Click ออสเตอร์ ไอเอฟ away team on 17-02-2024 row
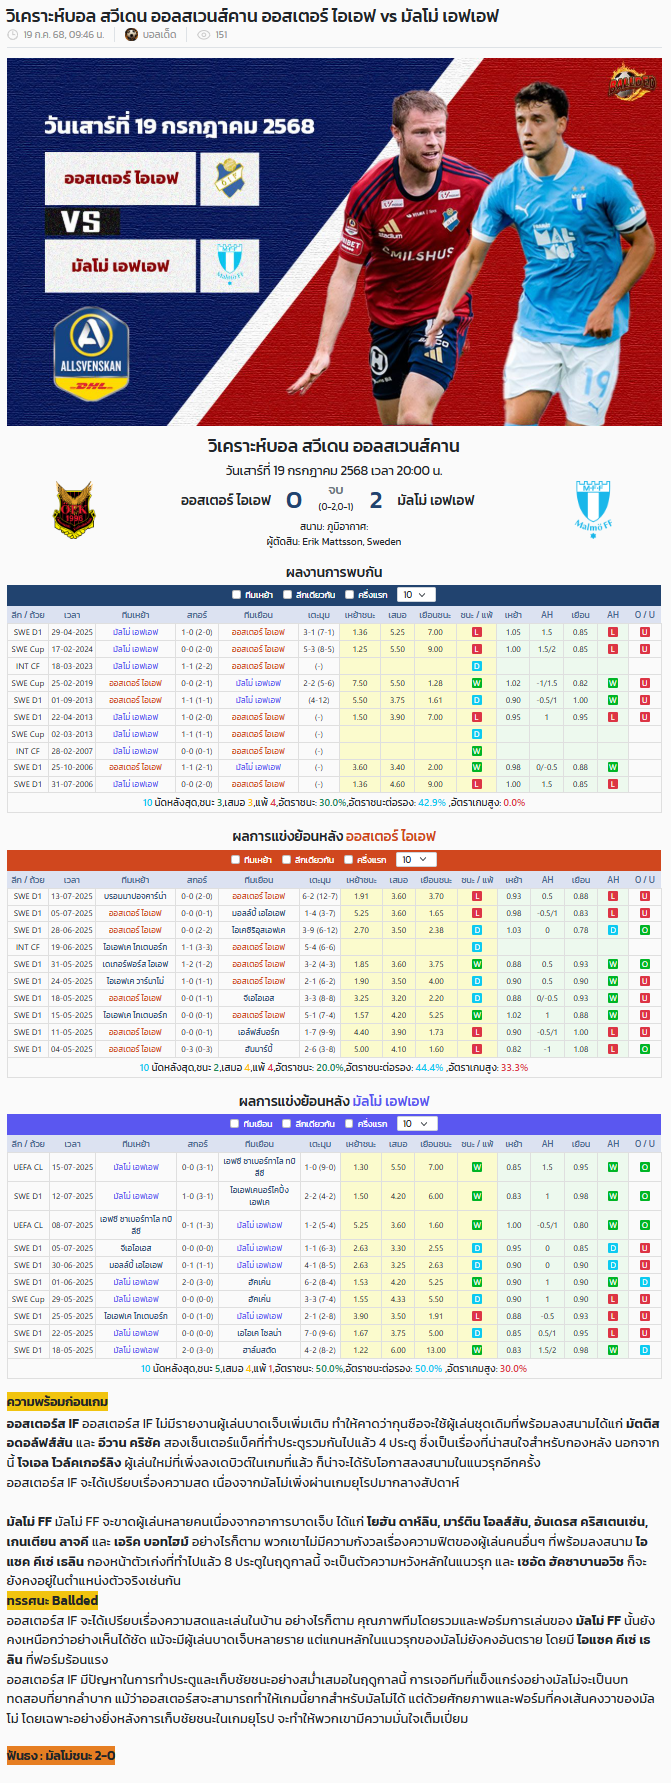Viewport: 671px width, 1783px height. 258,649
